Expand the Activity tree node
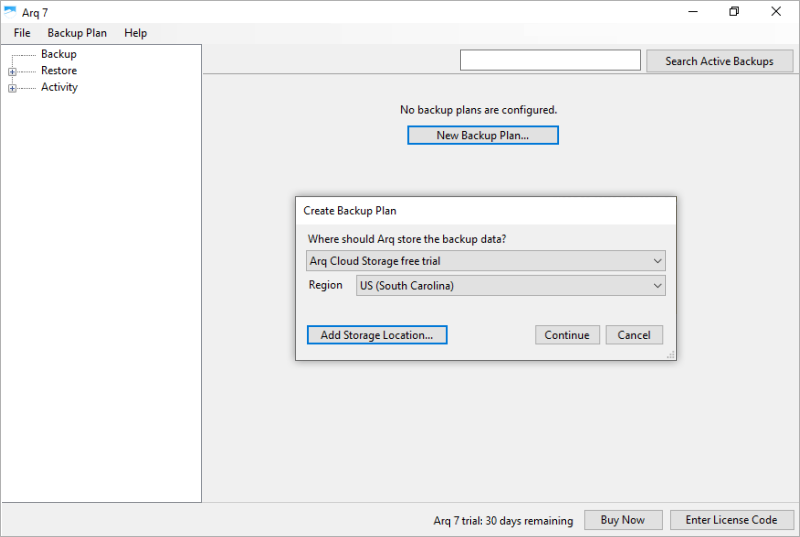Screen dimensions: 800x537 click(12, 88)
